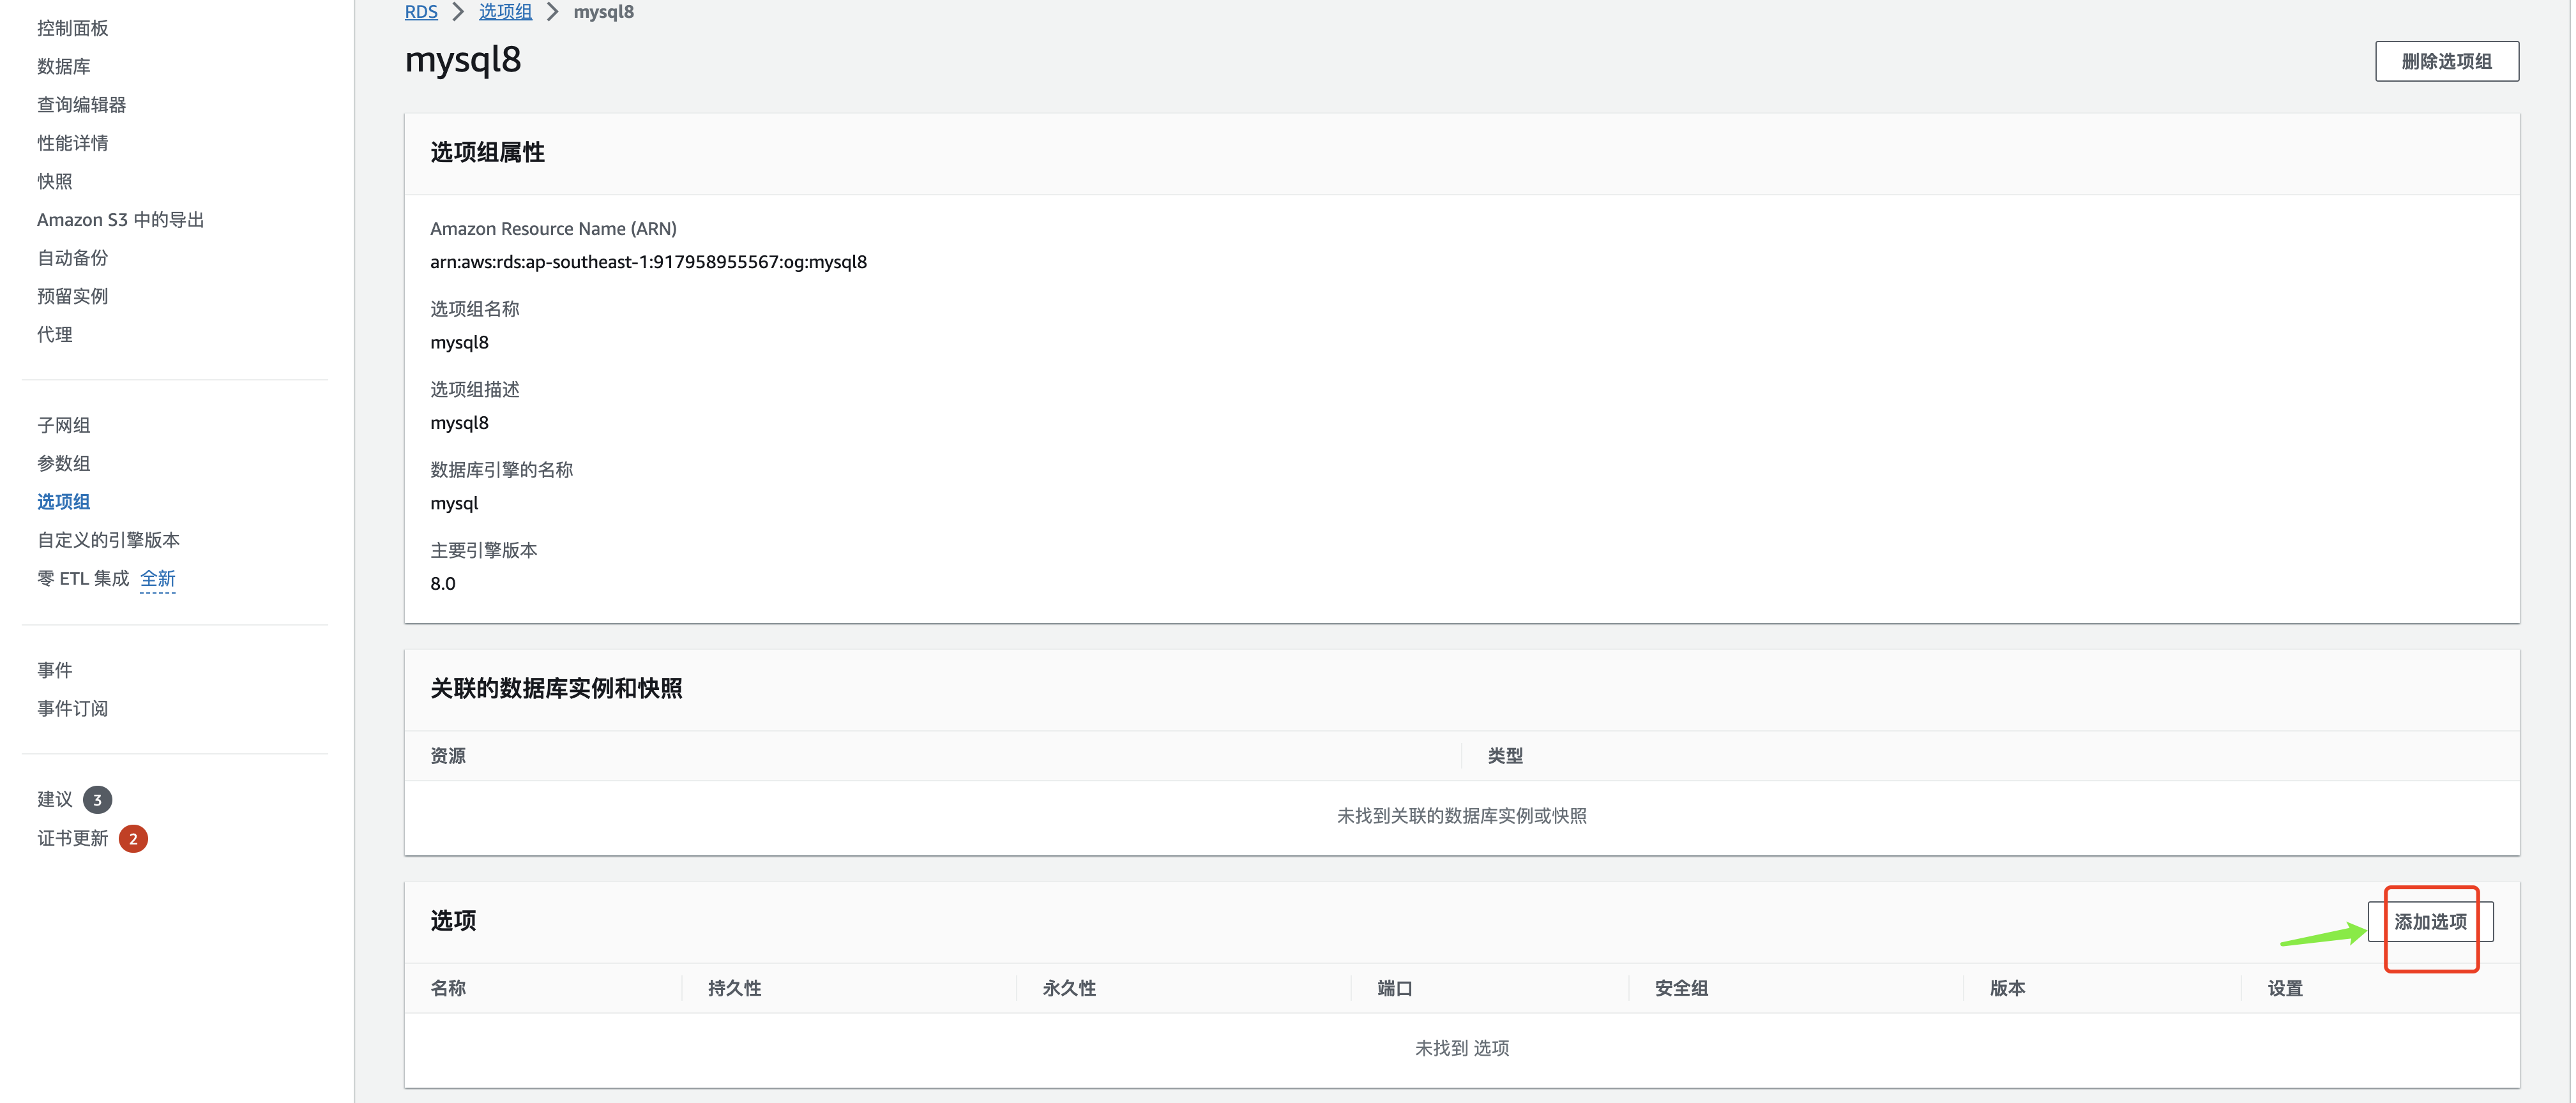
Task: Open 性能详情 in the navigation
Action: click(73, 143)
